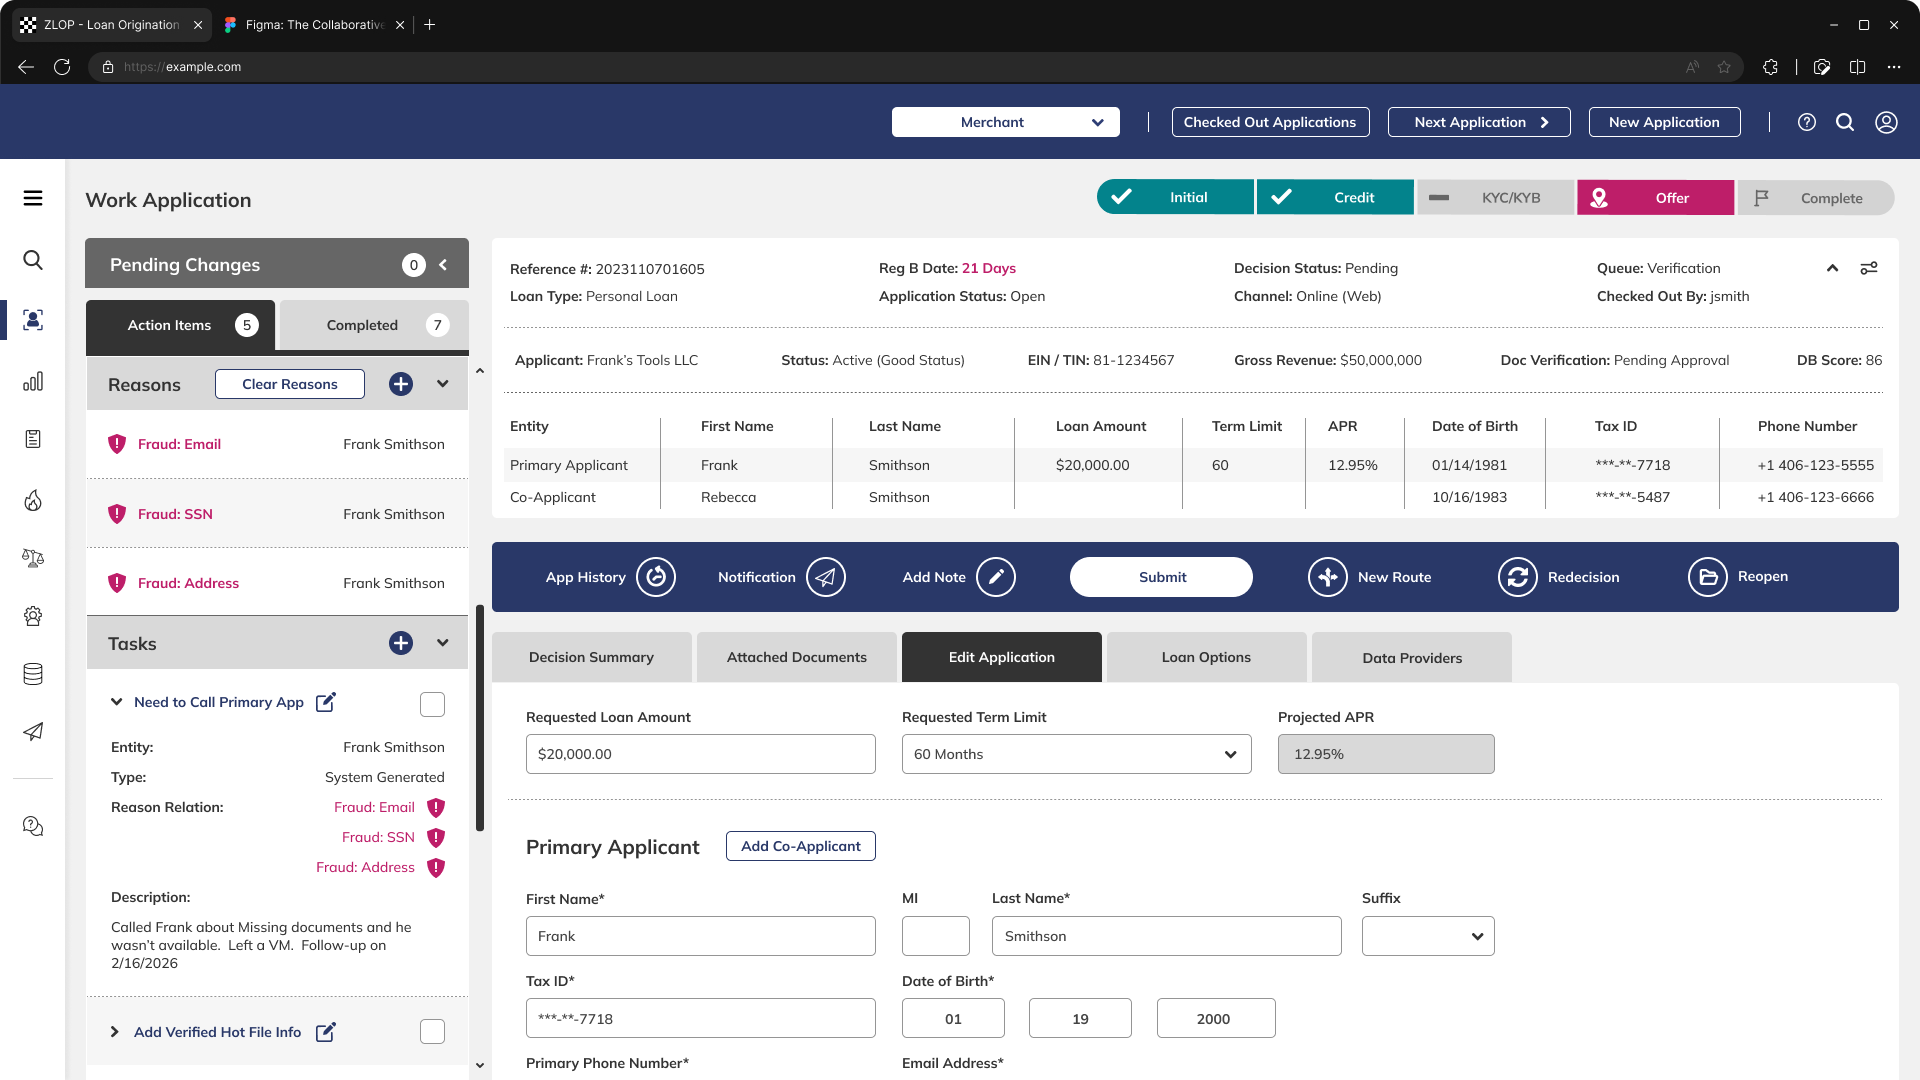1920x1080 pixels.
Task: Add a new reason with plus icon
Action: click(x=401, y=384)
